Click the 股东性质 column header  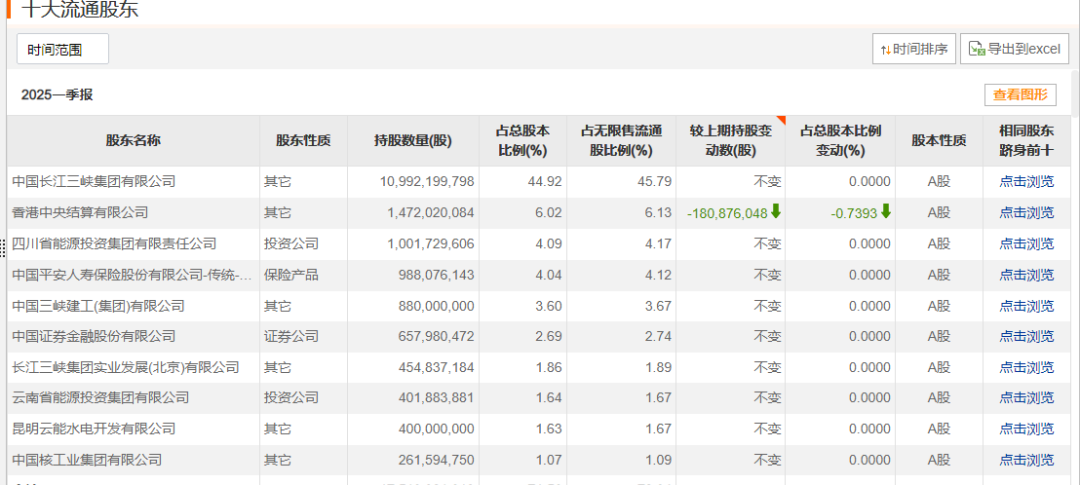click(304, 141)
